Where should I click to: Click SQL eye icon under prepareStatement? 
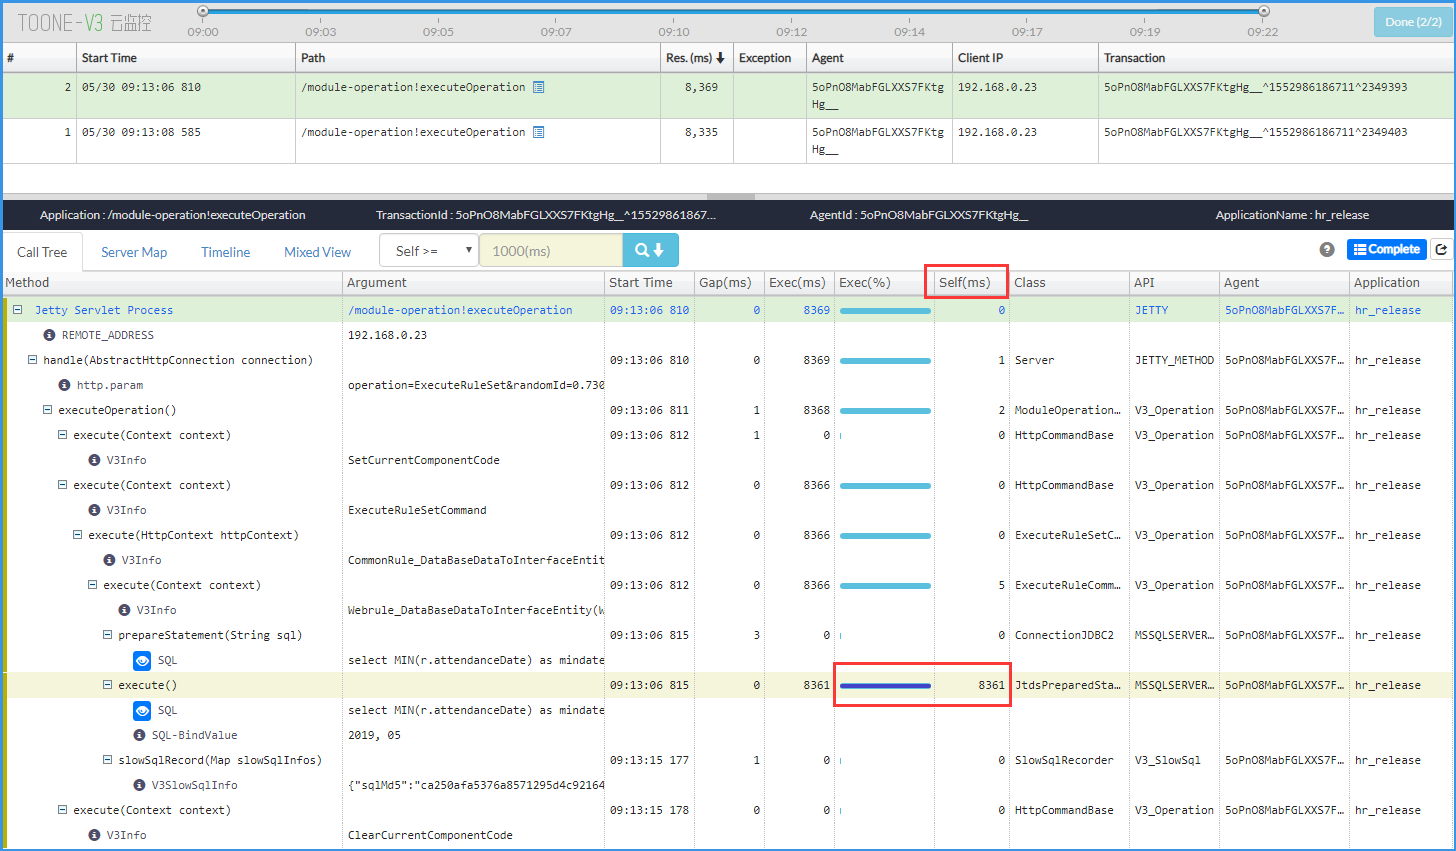[x=142, y=660]
